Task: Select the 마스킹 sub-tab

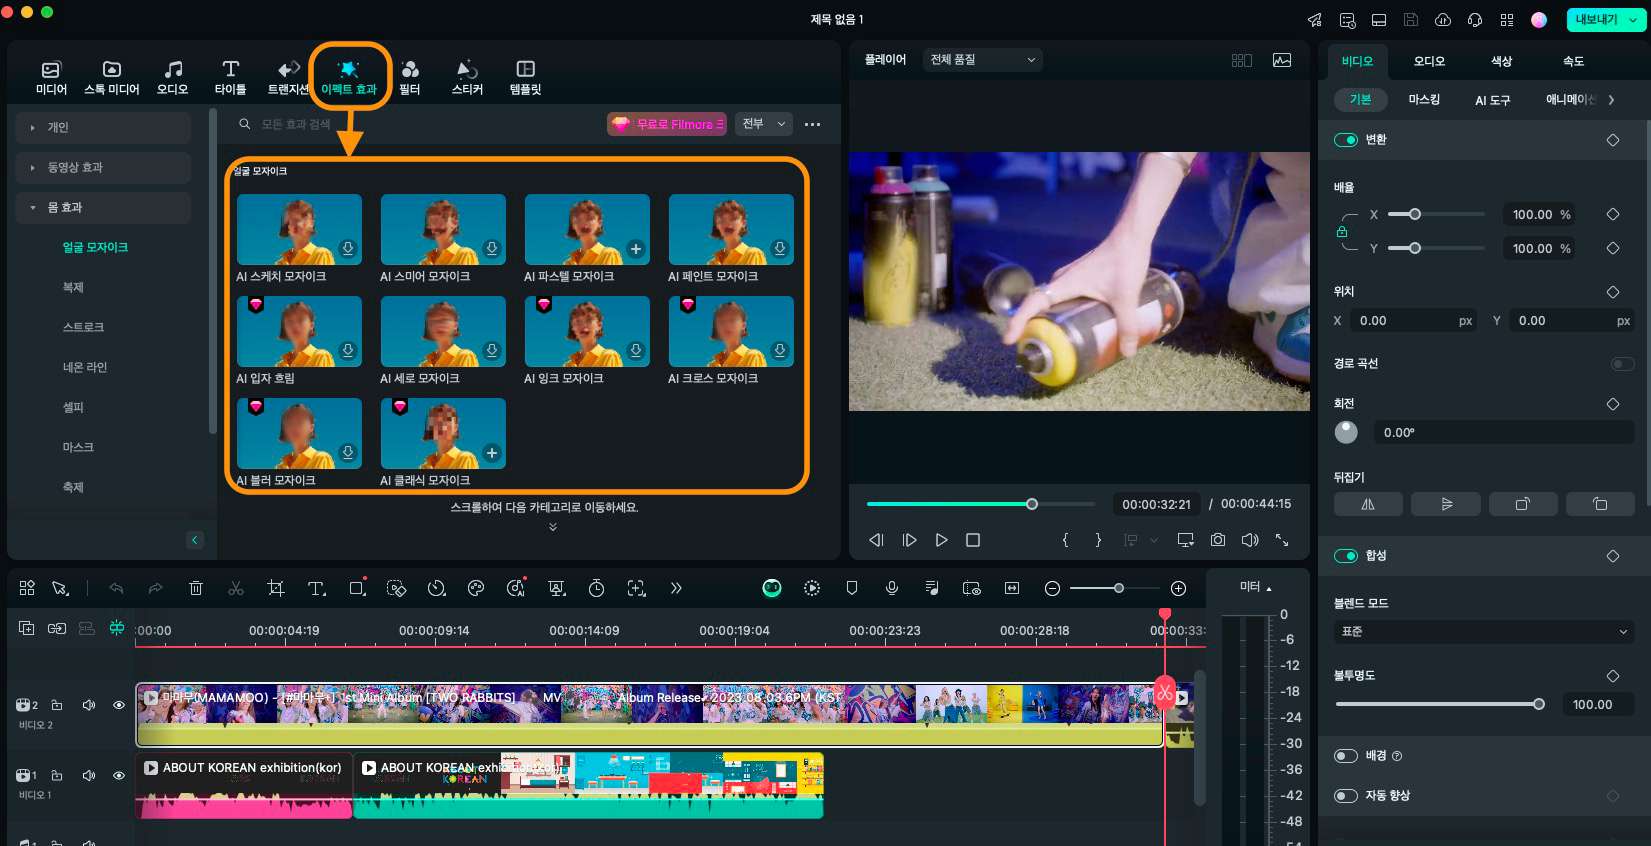Action: (x=1424, y=100)
